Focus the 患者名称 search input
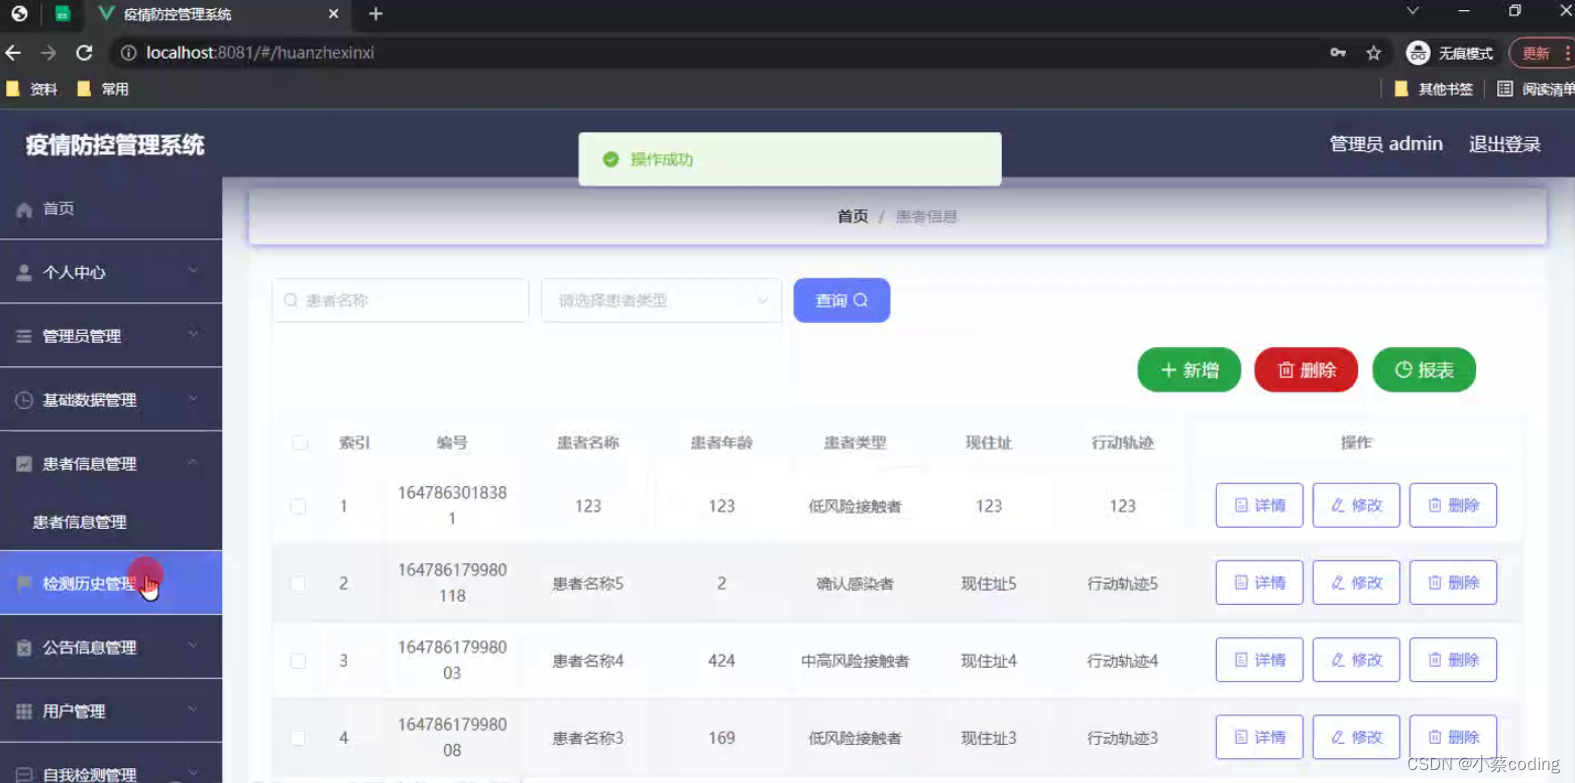 coord(400,300)
